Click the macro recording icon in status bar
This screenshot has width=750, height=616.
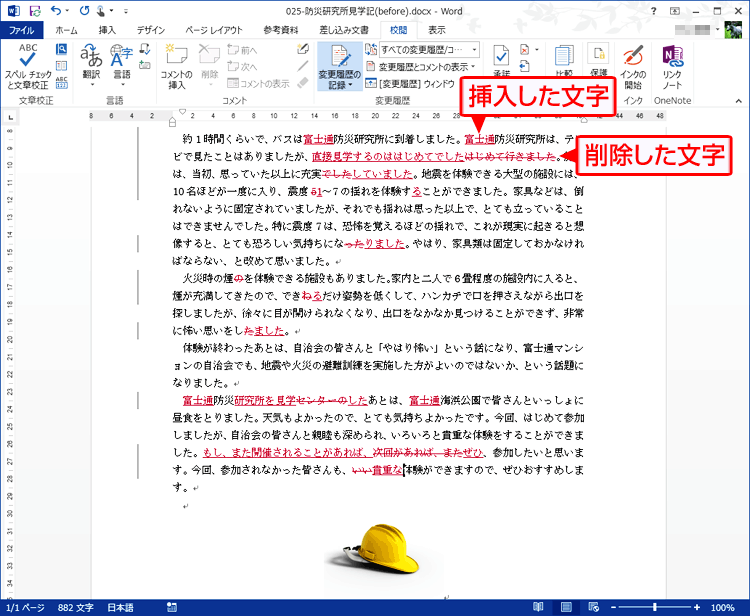coord(172,607)
